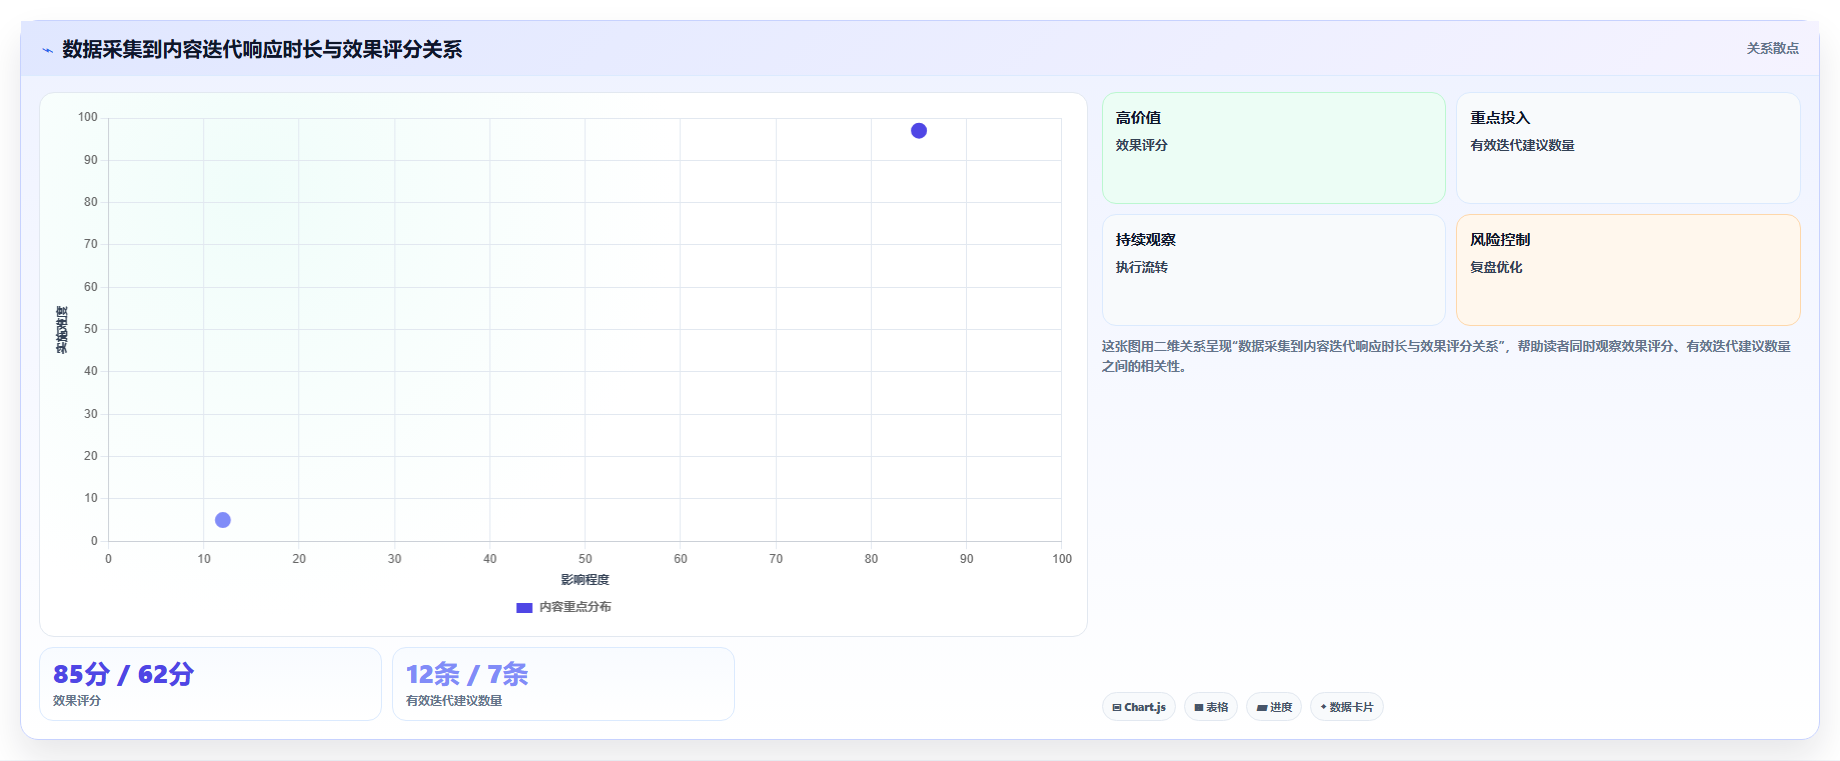Image resolution: width=1840 pixels, height=761 pixels.
Task: Click the 有效迭代建议数量 caption under 12条 / 7条
Action: [x=454, y=701]
